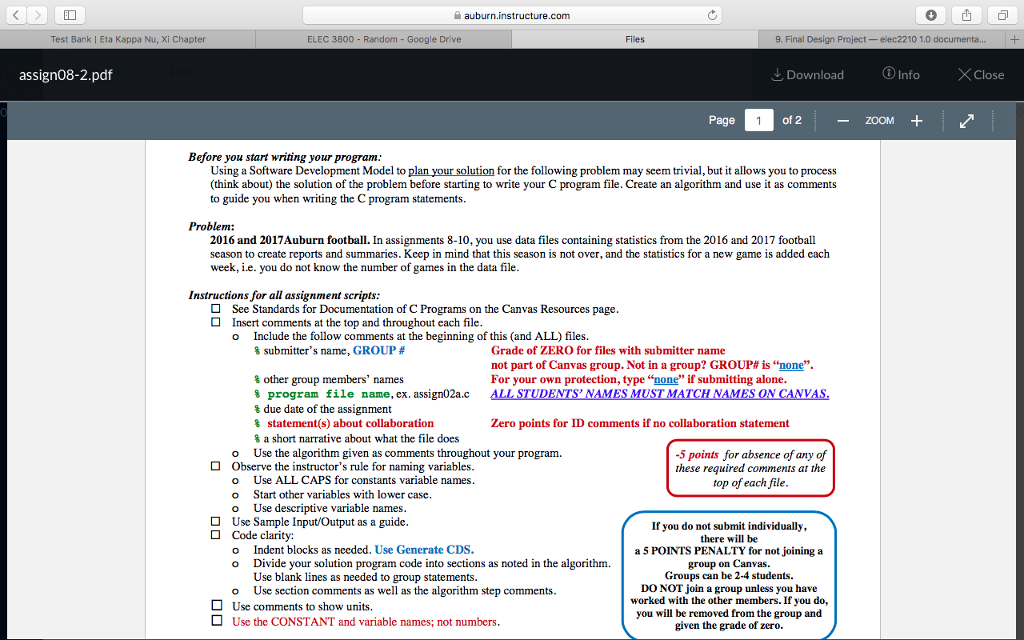Zoom out using the minus icon
The width and height of the screenshot is (1024, 640).
(843, 121)
